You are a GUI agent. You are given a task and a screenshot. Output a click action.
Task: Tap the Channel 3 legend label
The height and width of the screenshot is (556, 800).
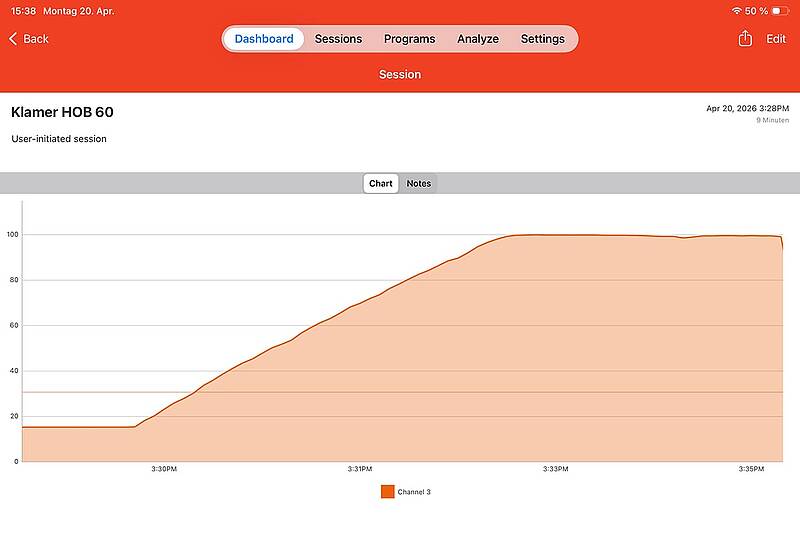[x=414, y=492]
